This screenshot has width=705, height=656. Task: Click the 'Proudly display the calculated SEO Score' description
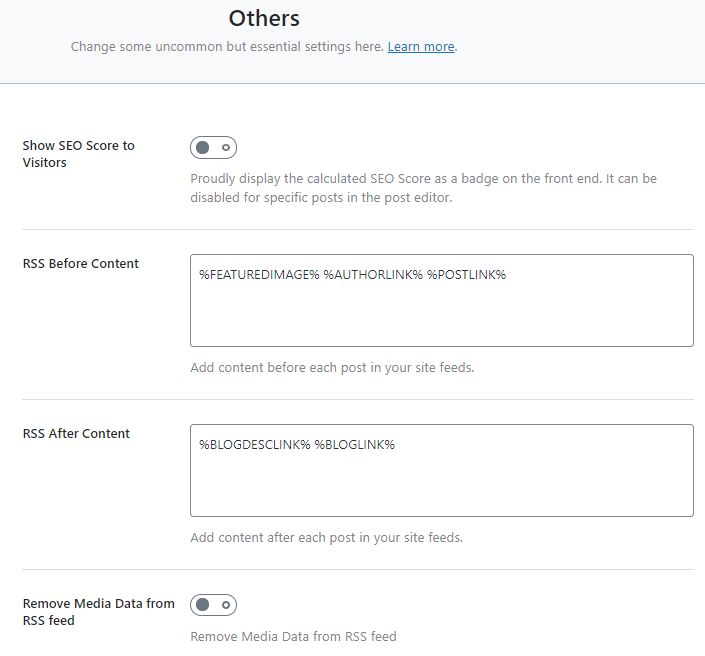pyautogui.click(x=423, y=188)
